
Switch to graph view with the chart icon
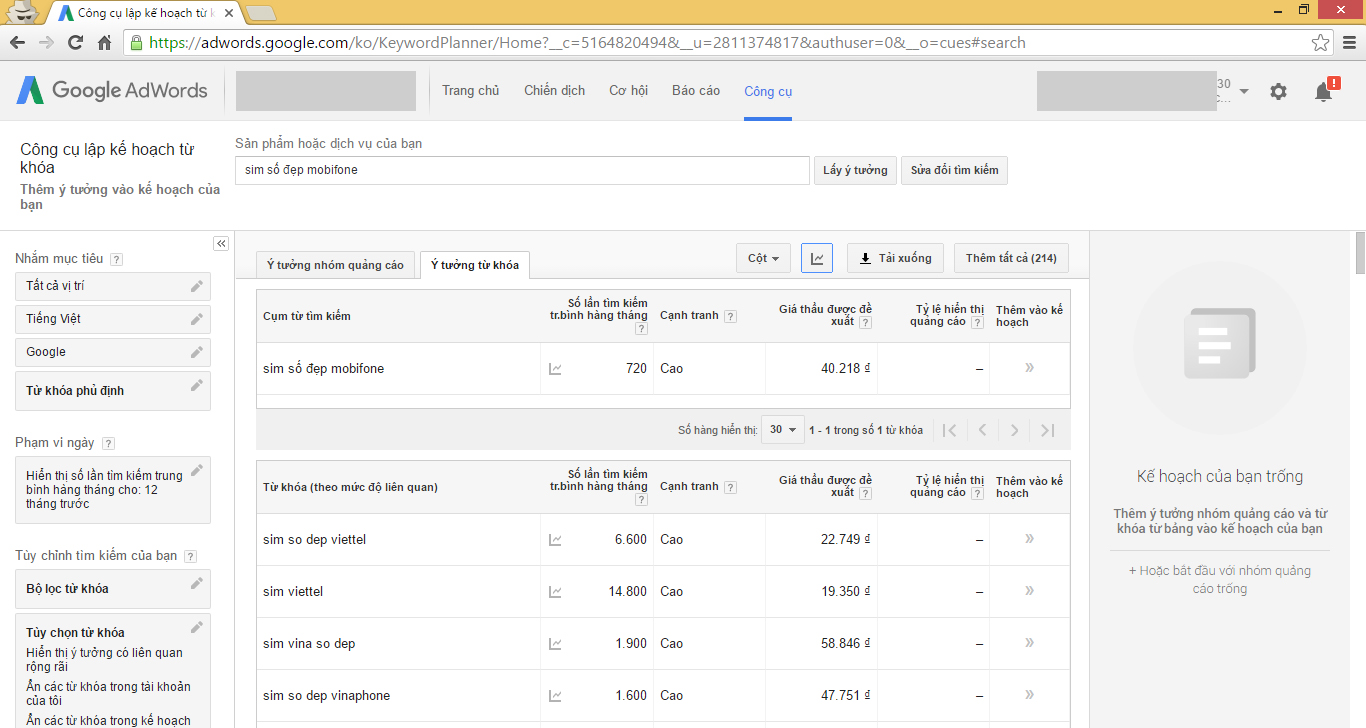[x=817, y=258]
